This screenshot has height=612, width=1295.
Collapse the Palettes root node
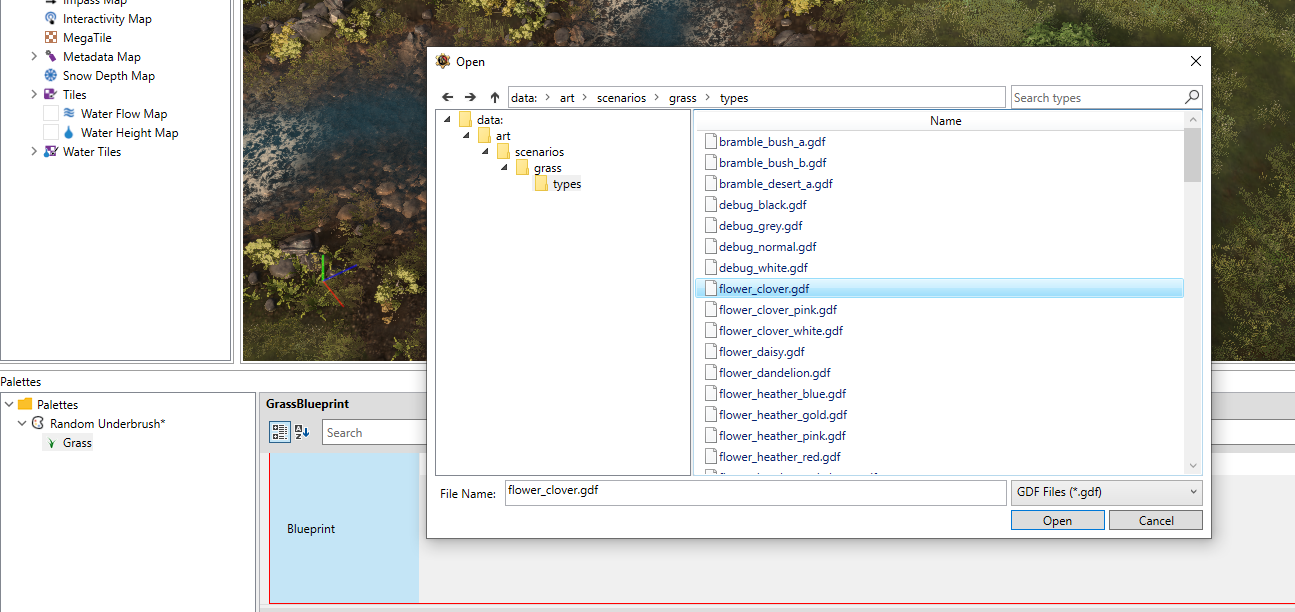tap(9, 405)
